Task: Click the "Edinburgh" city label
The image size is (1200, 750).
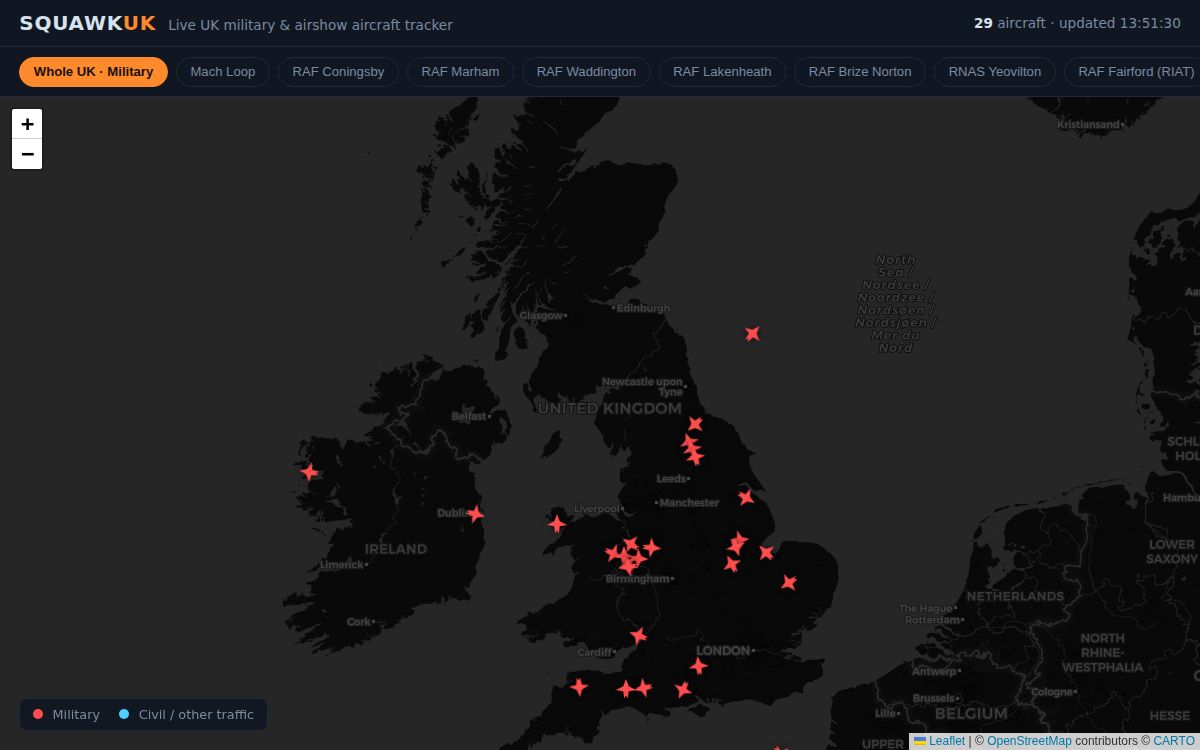Action: [x=643, y=308]
